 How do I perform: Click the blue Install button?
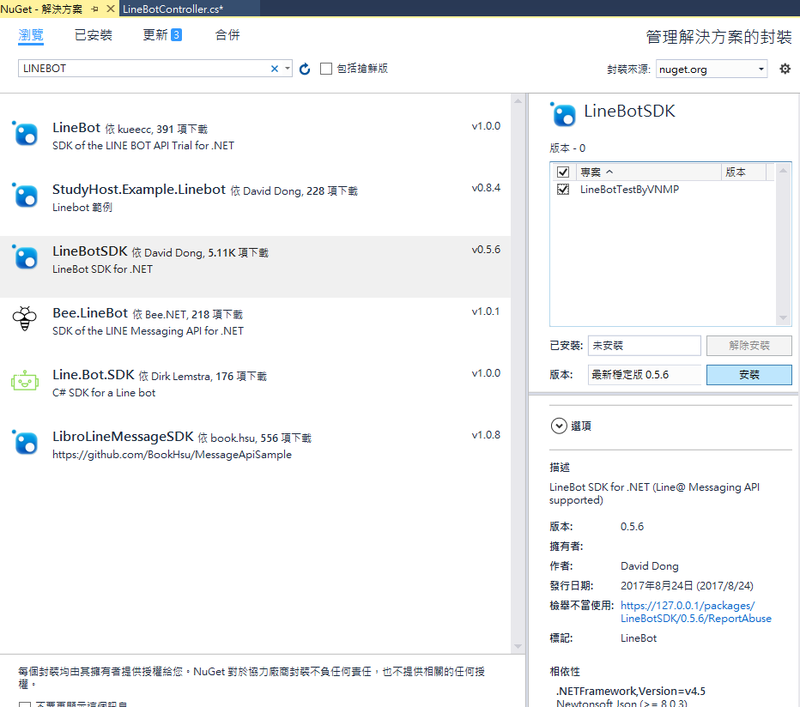point(749,375)
